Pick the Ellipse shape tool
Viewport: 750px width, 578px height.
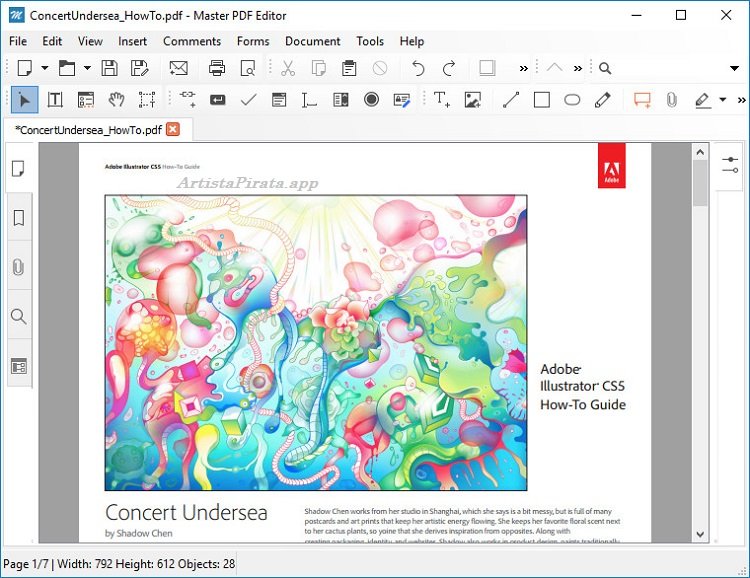572,100
